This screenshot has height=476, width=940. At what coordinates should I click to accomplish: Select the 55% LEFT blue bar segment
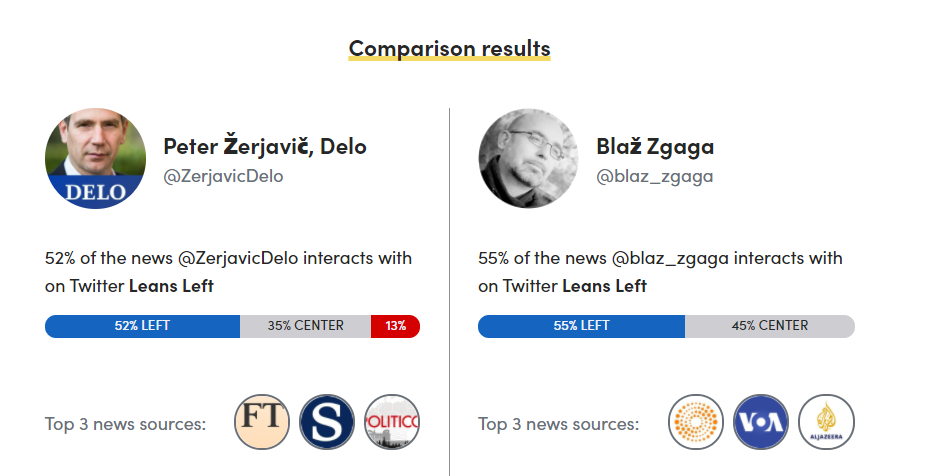coord(581,326)
